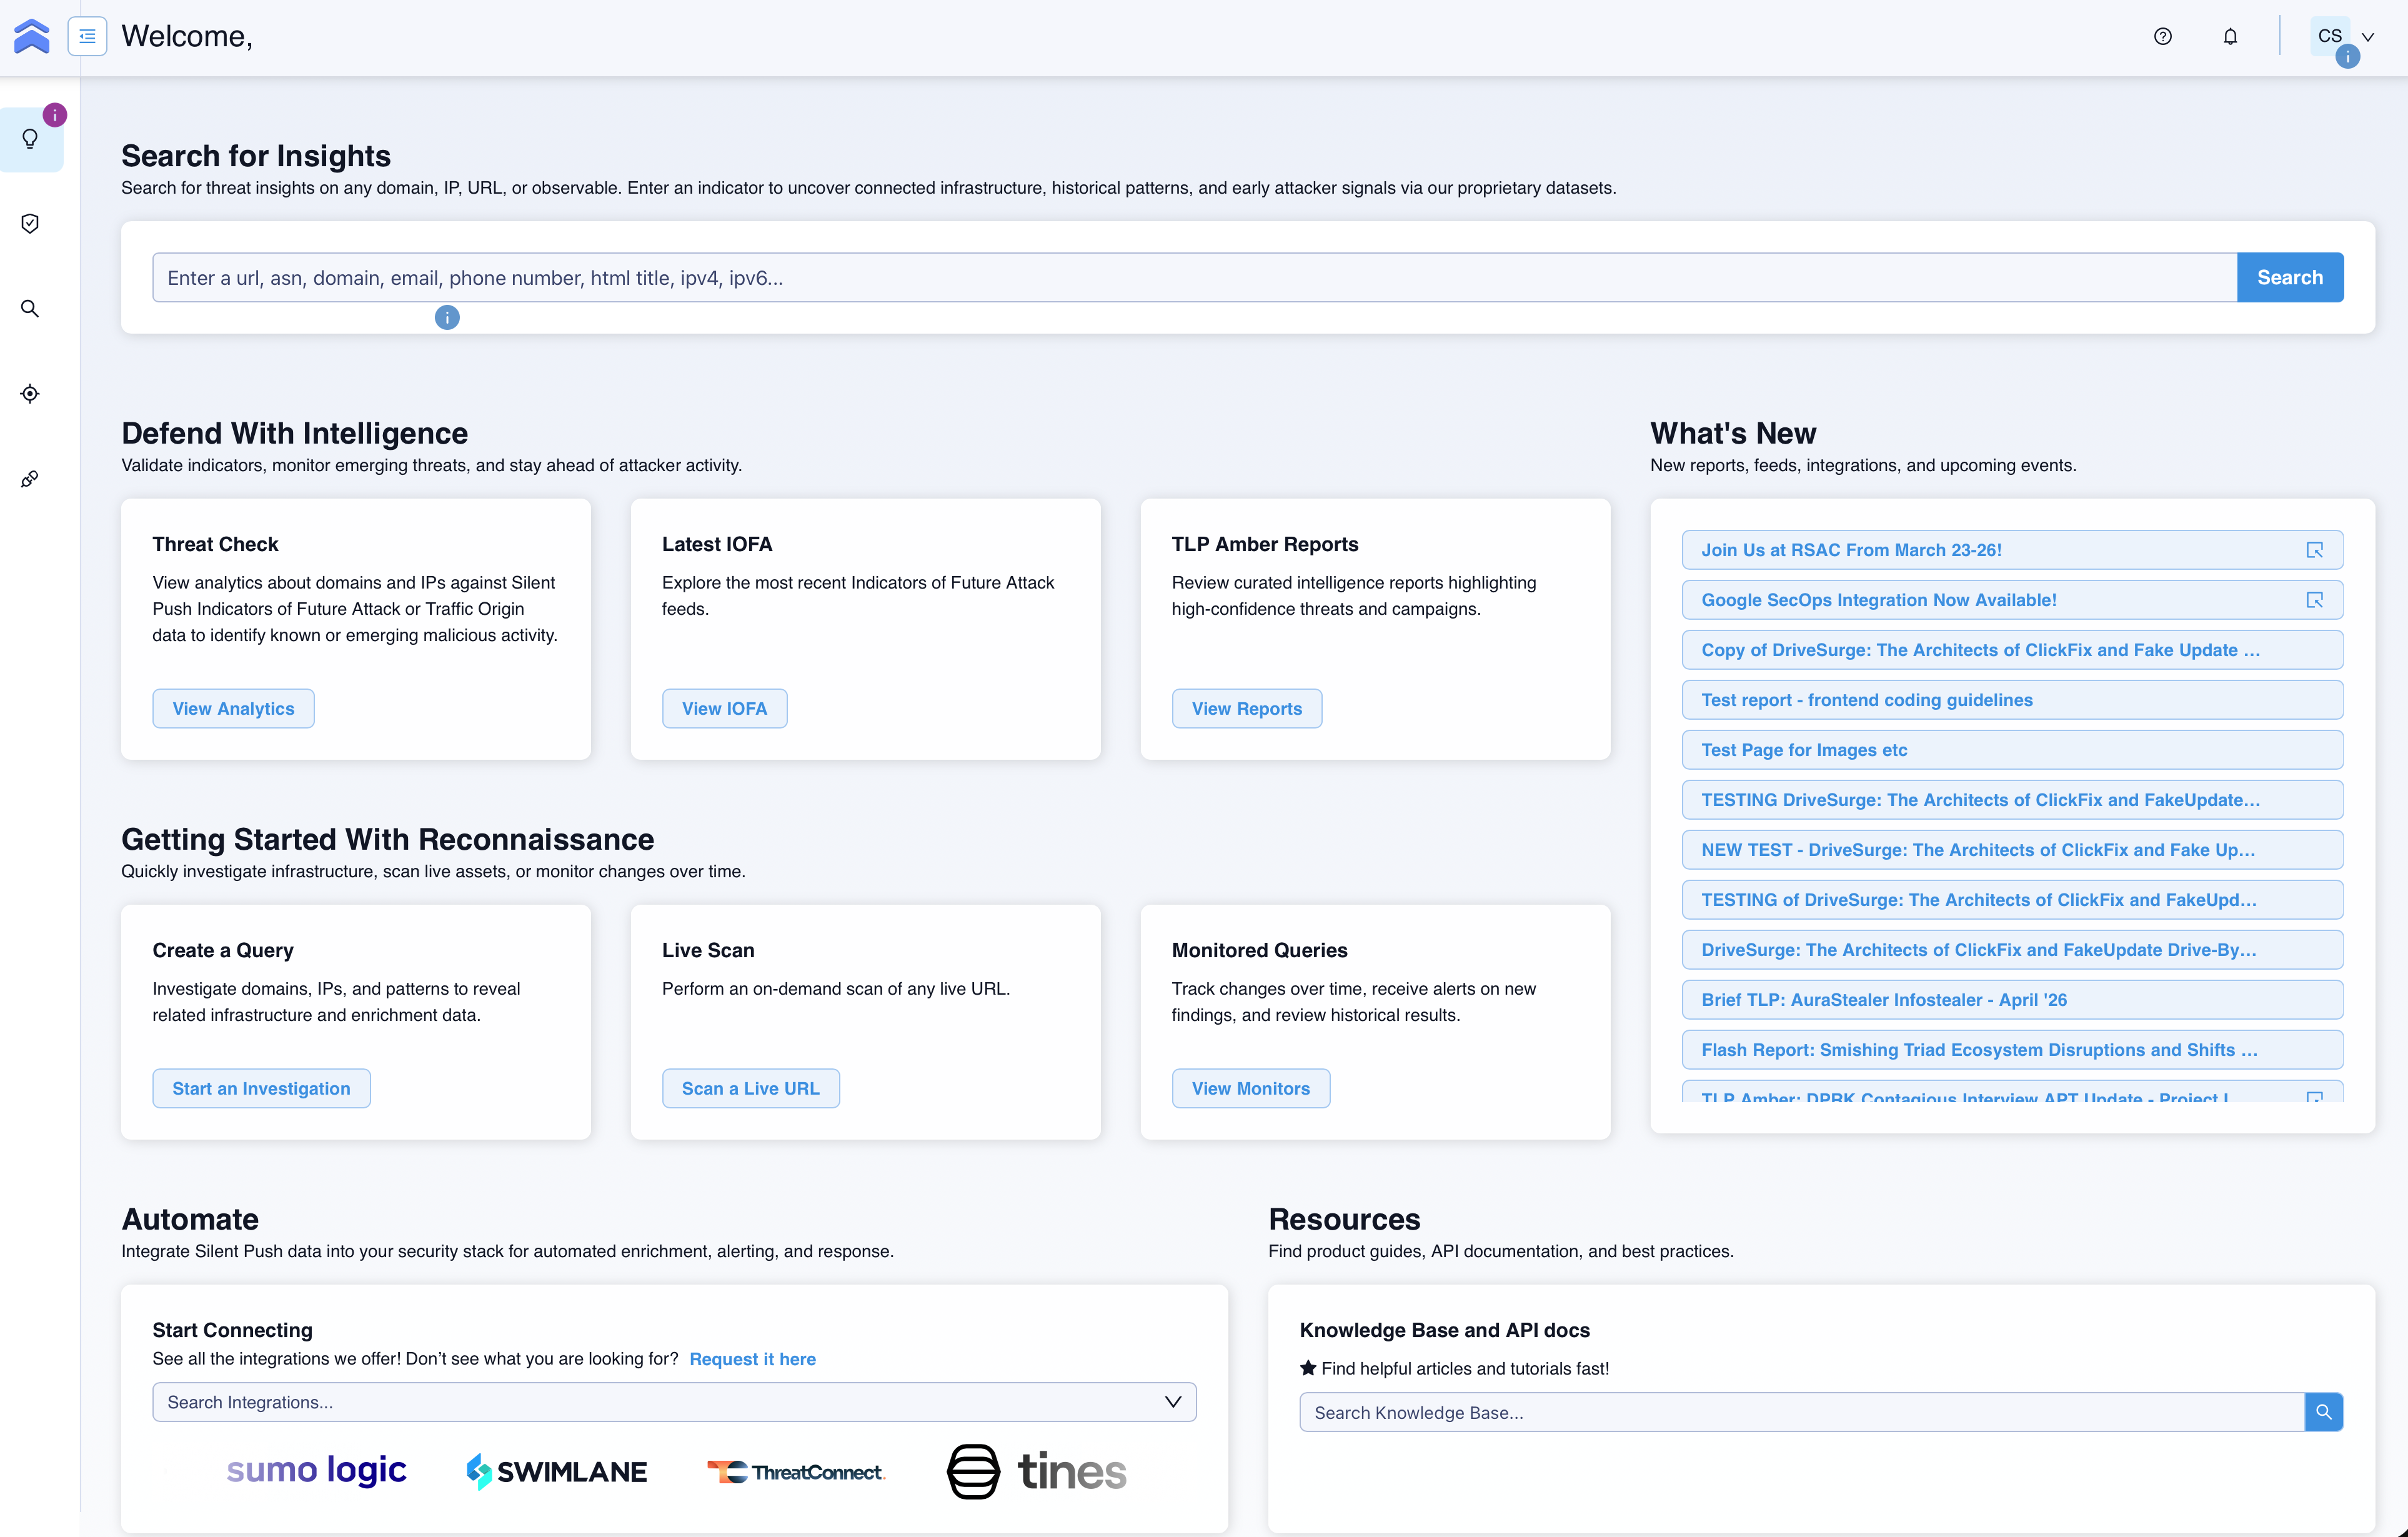This screenshot has height=1537, width=2408.
Task: Click the Create a Query card title
Action: 223,950
